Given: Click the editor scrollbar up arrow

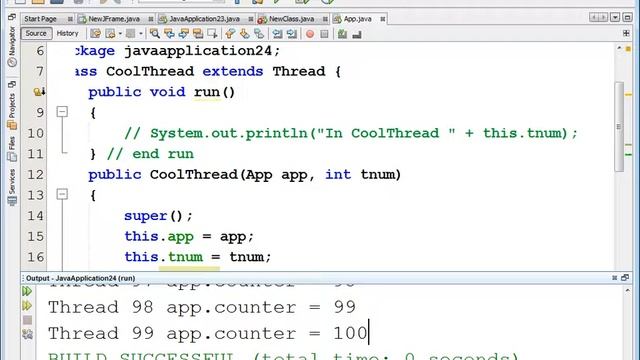Looking at the screenshot, I should pyautogui.click(x=619, y=48).
